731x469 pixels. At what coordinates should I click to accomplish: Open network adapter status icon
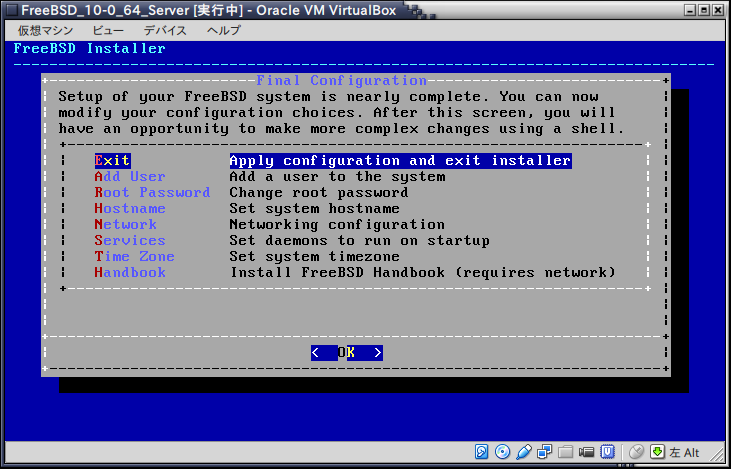545,451
